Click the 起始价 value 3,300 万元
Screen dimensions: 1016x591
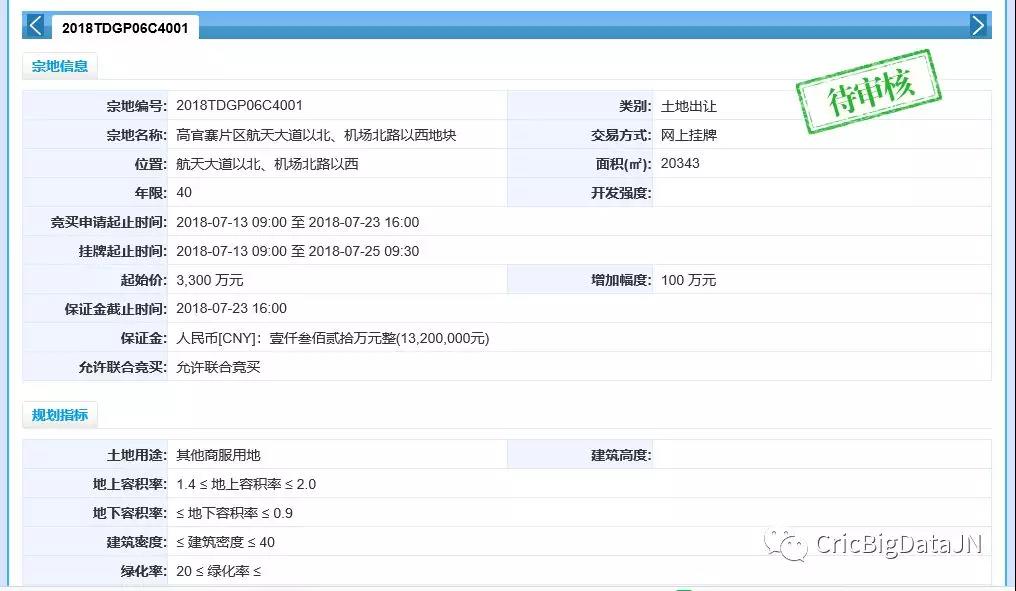(x=209, y=280)
